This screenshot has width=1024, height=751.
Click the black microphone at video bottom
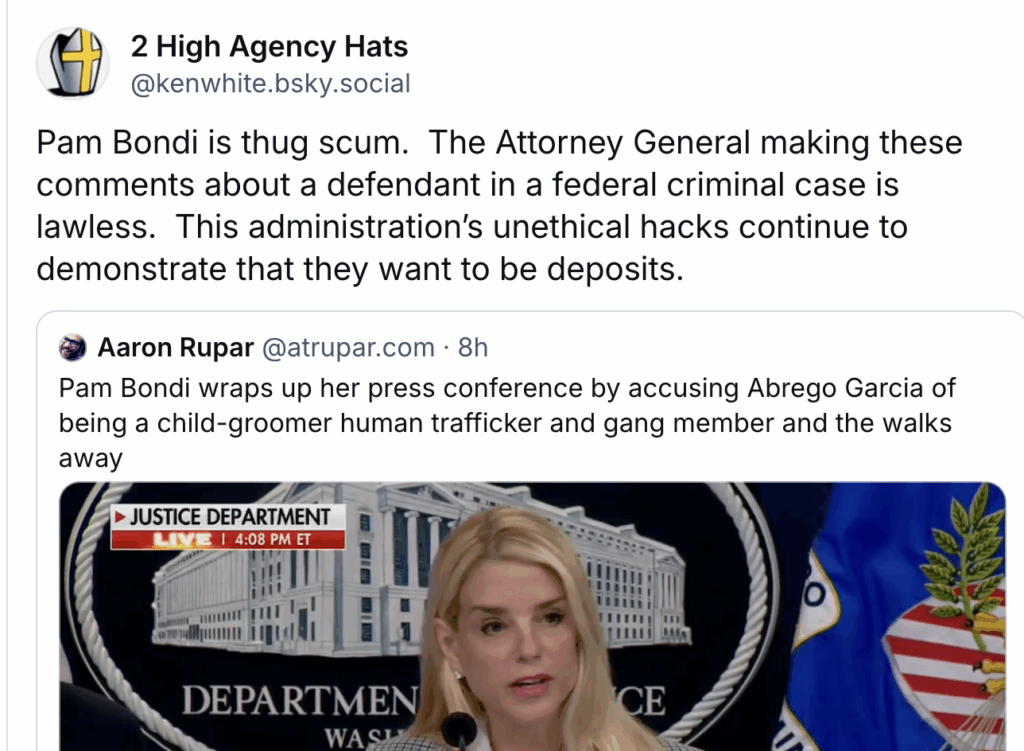[x=459, y=730]
